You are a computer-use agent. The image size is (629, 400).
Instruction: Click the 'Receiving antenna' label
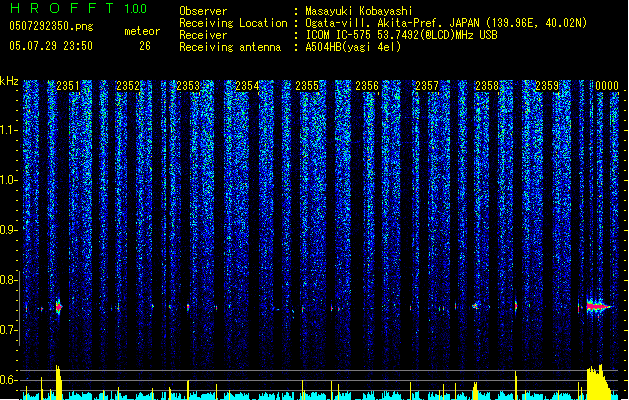click(x=230, y=47)
